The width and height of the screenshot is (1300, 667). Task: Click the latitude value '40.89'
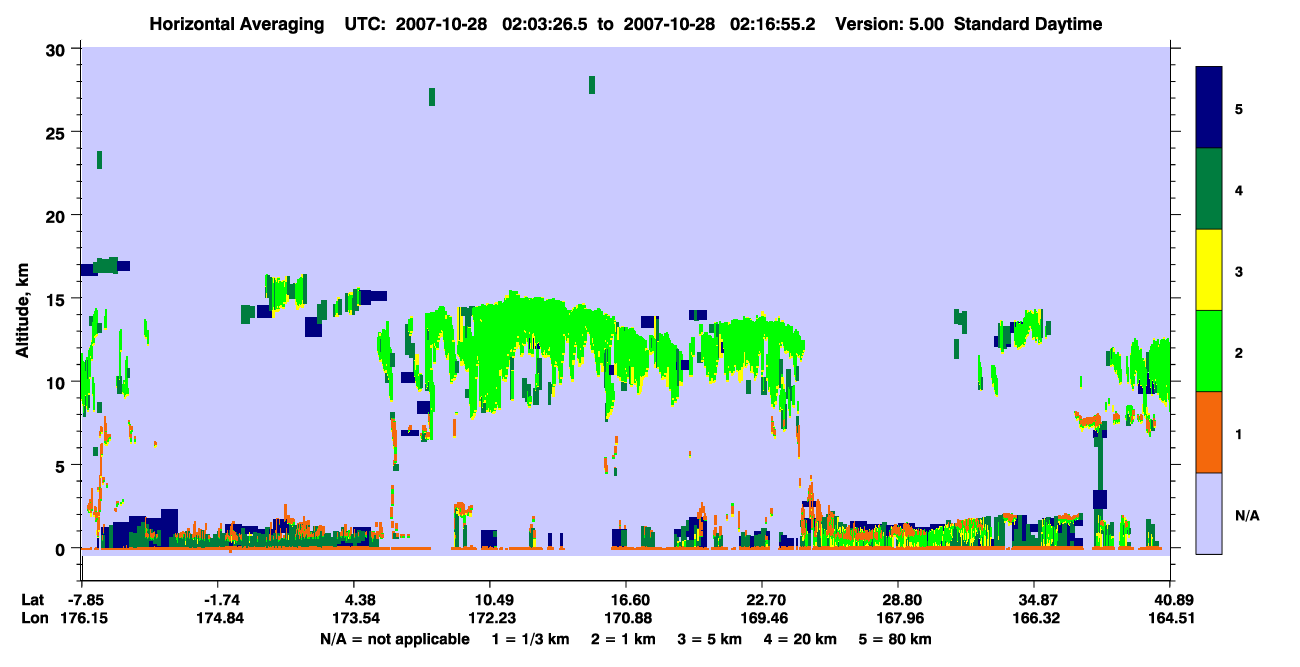[1173, 600]
